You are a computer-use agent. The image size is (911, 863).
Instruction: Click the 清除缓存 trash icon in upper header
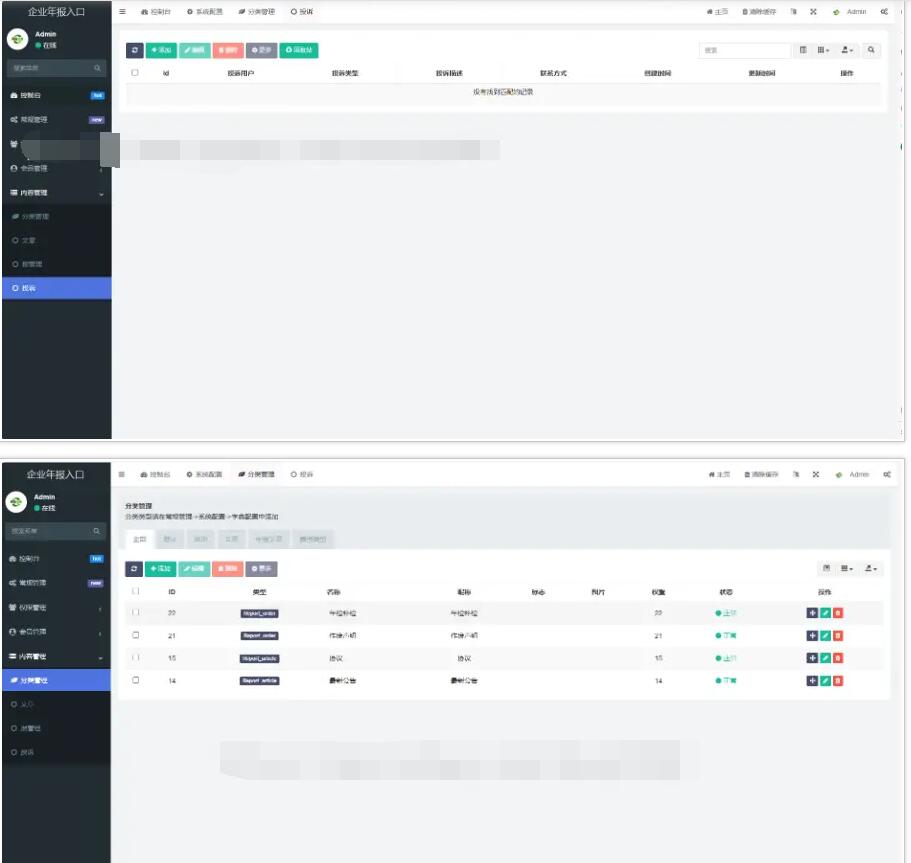[746, 12]
